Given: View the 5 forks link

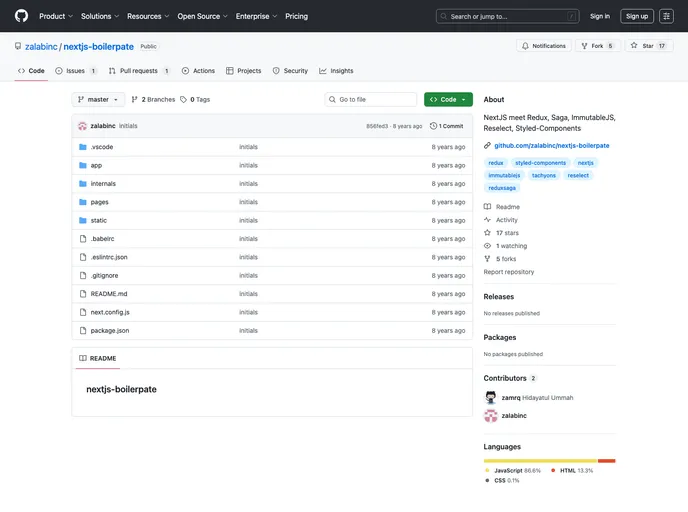Looking at the screenshot, I should (x=500, y=259).
